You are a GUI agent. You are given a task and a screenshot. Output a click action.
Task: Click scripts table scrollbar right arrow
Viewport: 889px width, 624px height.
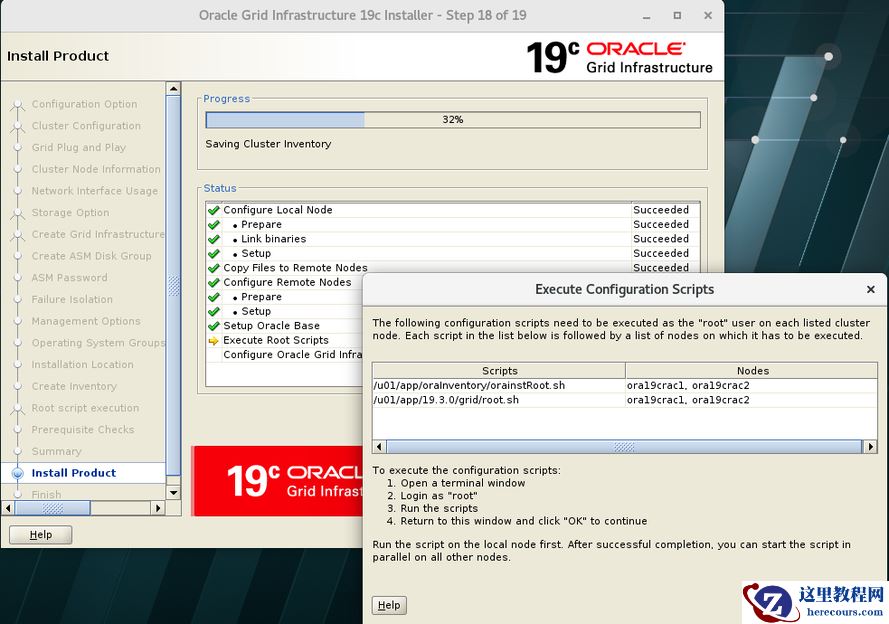(870, 447)
